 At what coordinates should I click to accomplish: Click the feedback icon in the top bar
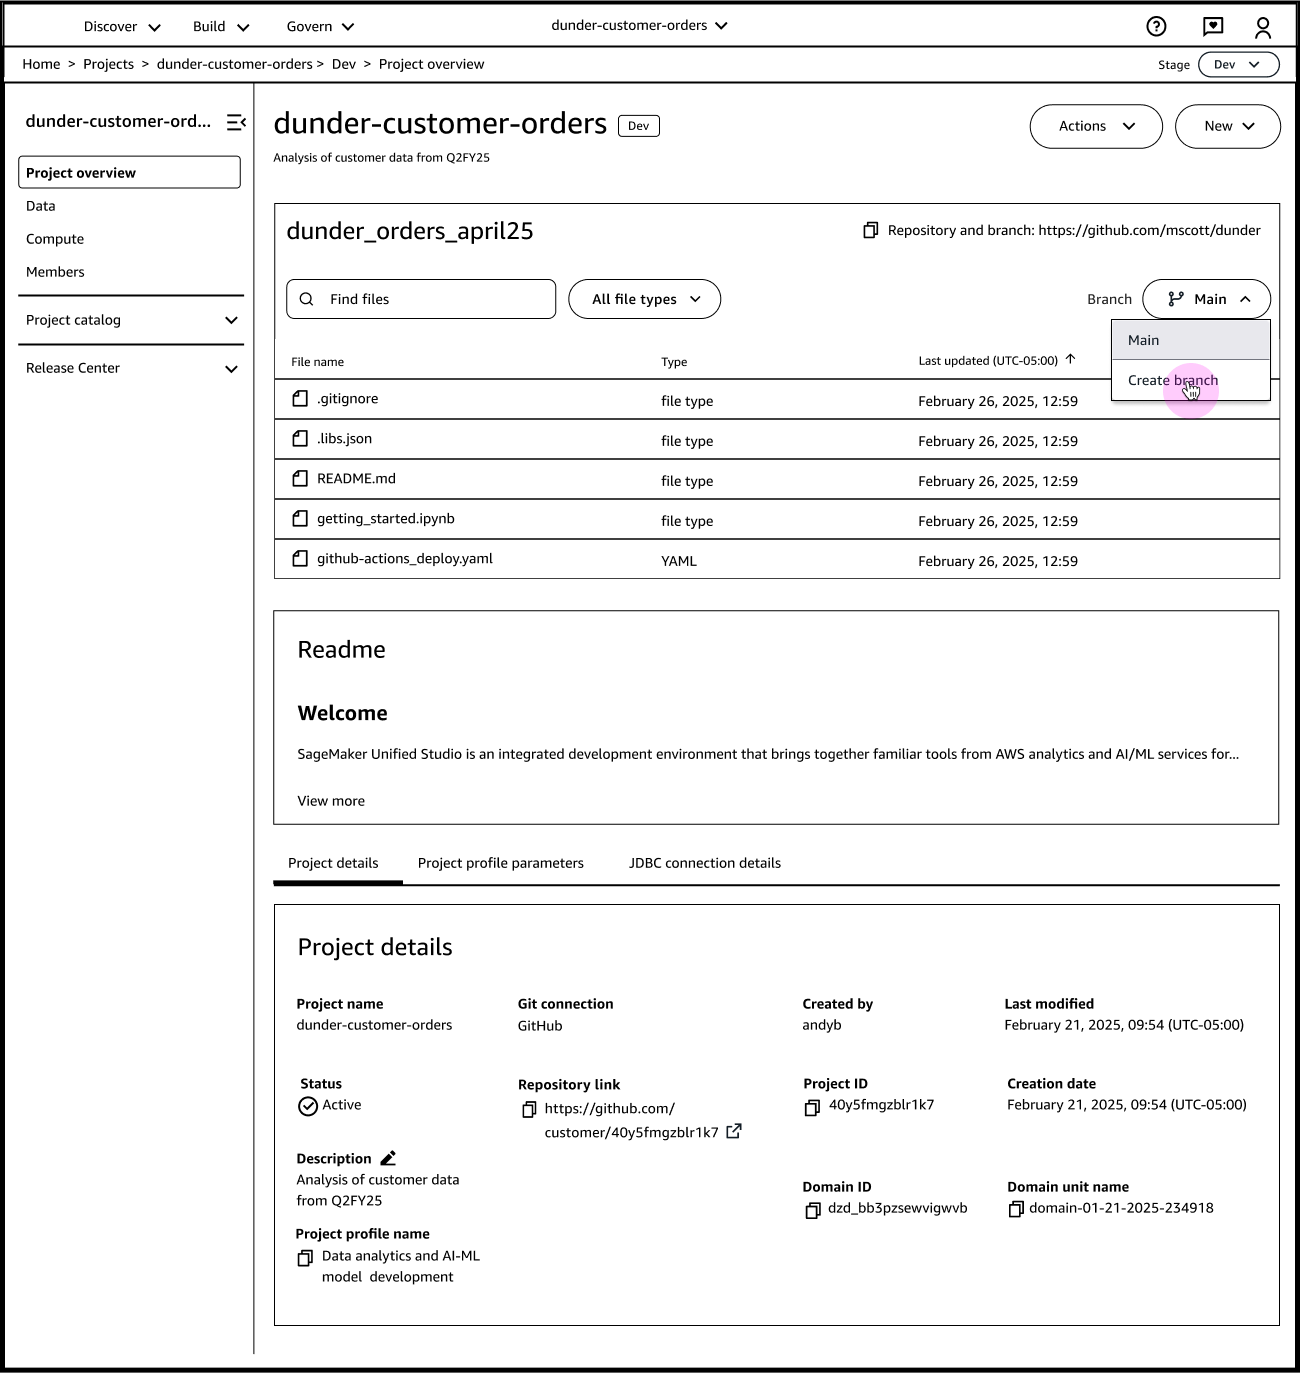point(1213,25)
